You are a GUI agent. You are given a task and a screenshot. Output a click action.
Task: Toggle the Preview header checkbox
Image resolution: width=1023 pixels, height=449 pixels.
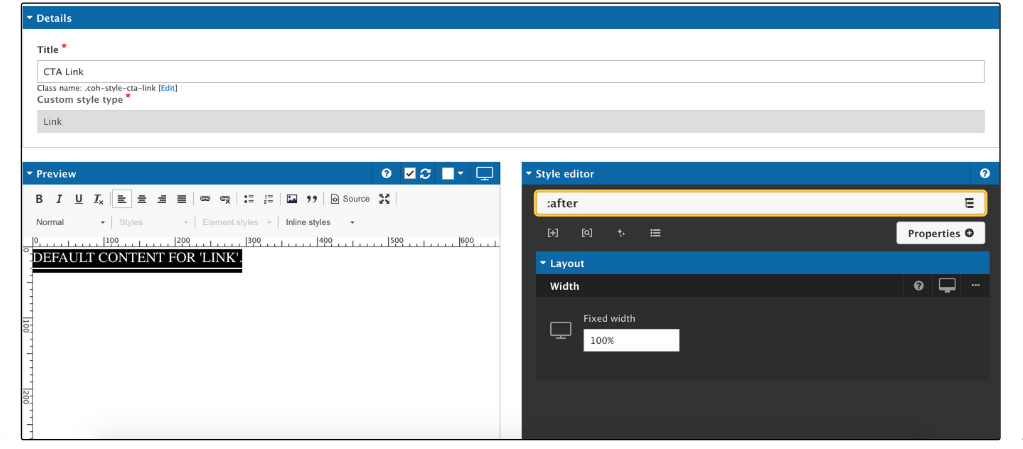[x=410, y=174]
